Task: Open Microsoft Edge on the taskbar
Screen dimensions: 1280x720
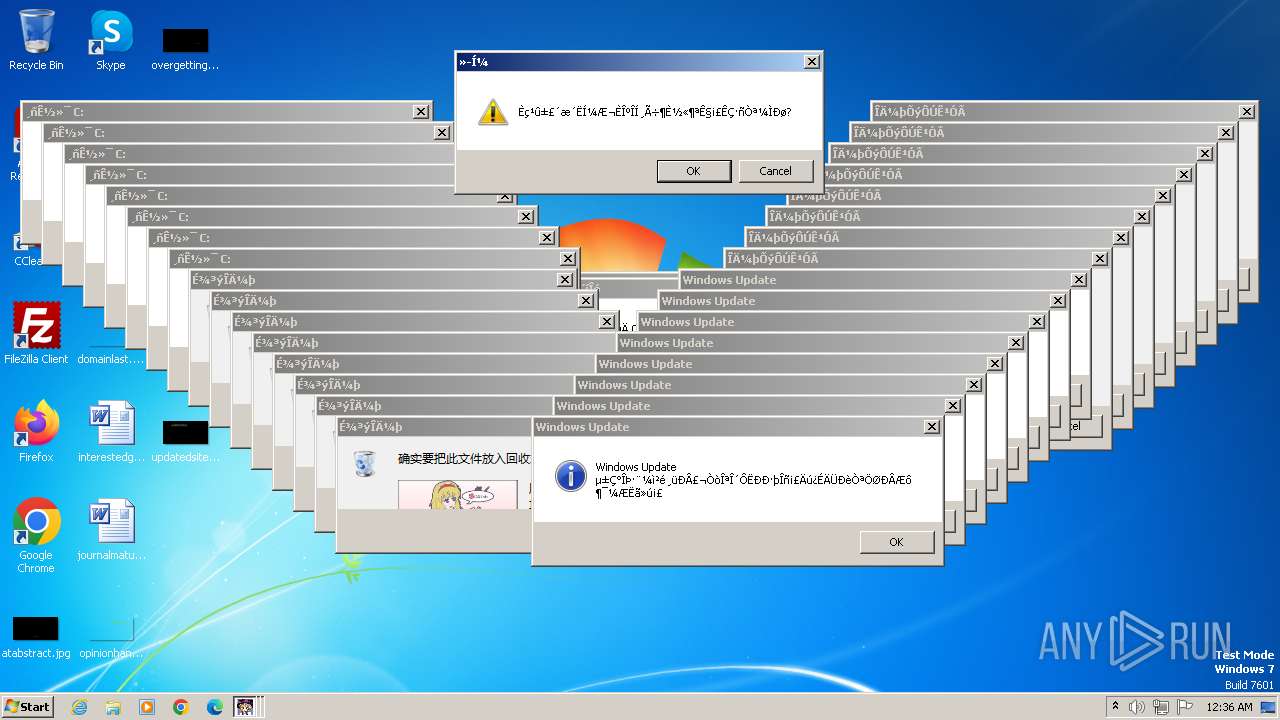Action: point(215,707)
